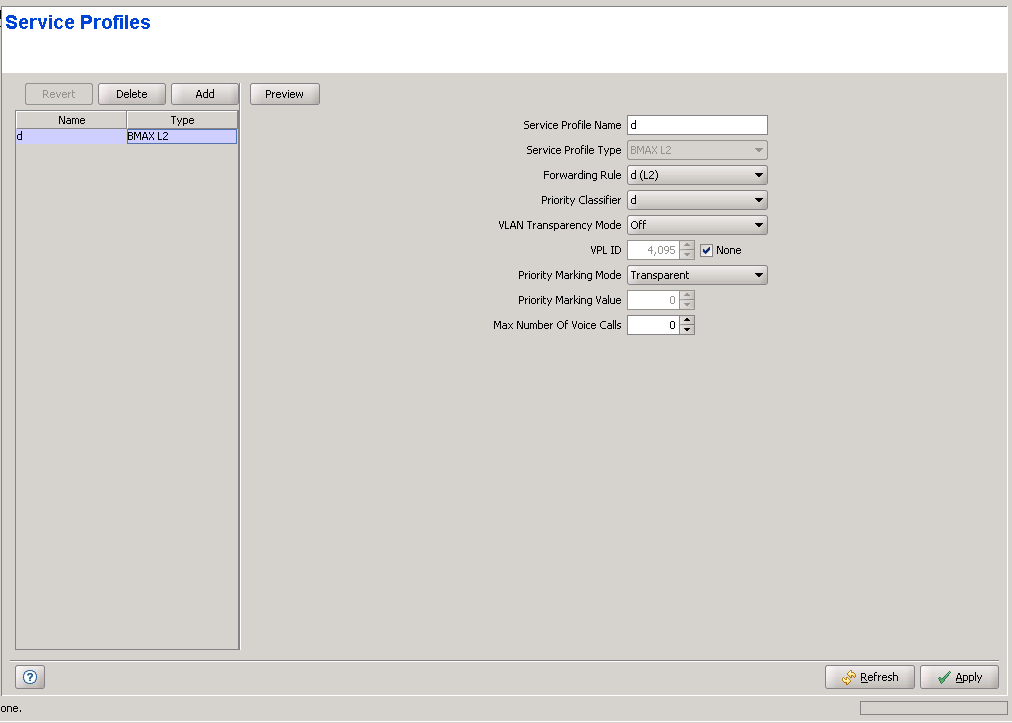Screen dimensions: 1012x723
Task: Uncheck the None checkbox for VPL ID
Action: tap(707, 250)
